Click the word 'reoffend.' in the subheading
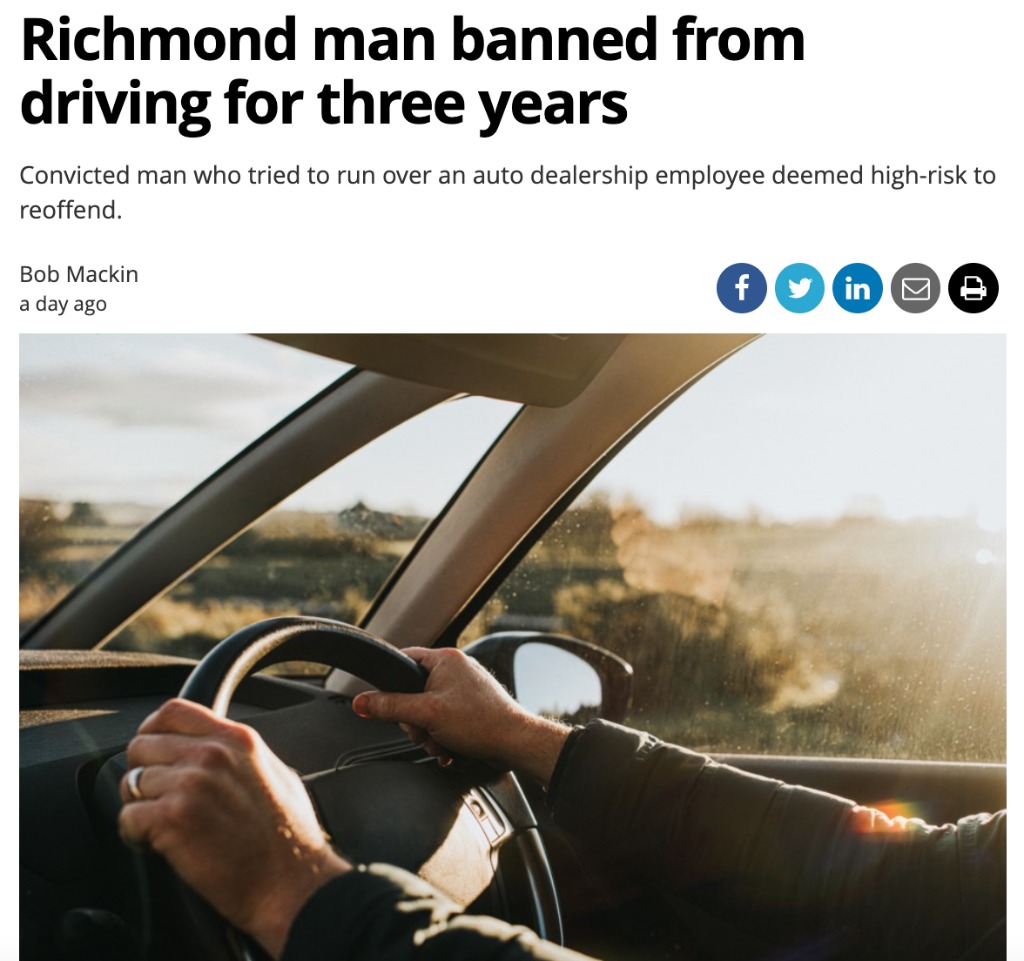The width and height of the screenshot is (1024, 961). pos(71,210)
